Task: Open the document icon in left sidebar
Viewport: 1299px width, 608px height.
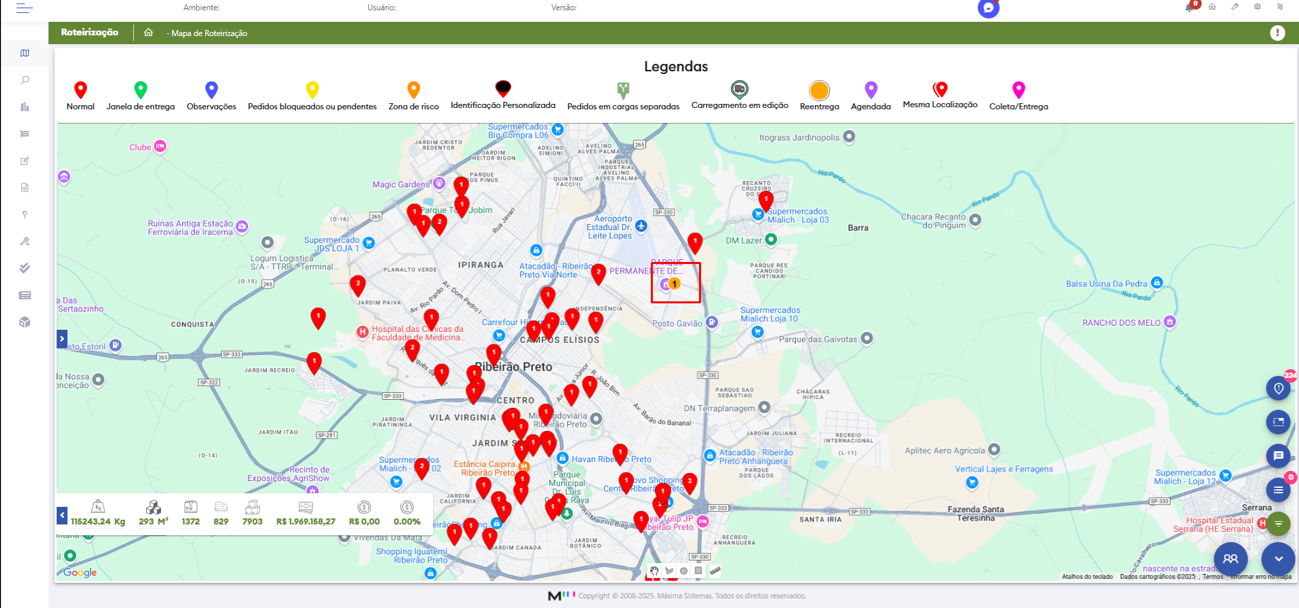Action: pyautogui.click(x=25, y=188)
